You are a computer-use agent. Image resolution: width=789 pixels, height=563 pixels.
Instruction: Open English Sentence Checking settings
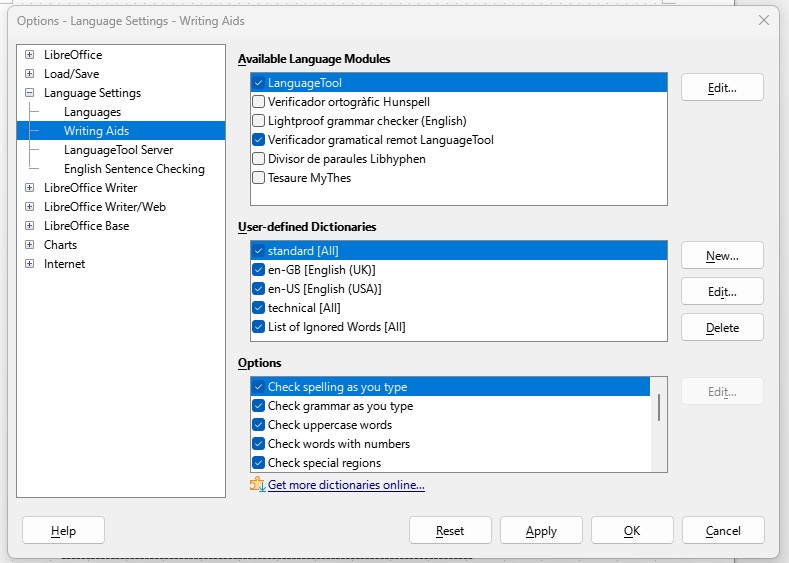click(x=134, y=169)
